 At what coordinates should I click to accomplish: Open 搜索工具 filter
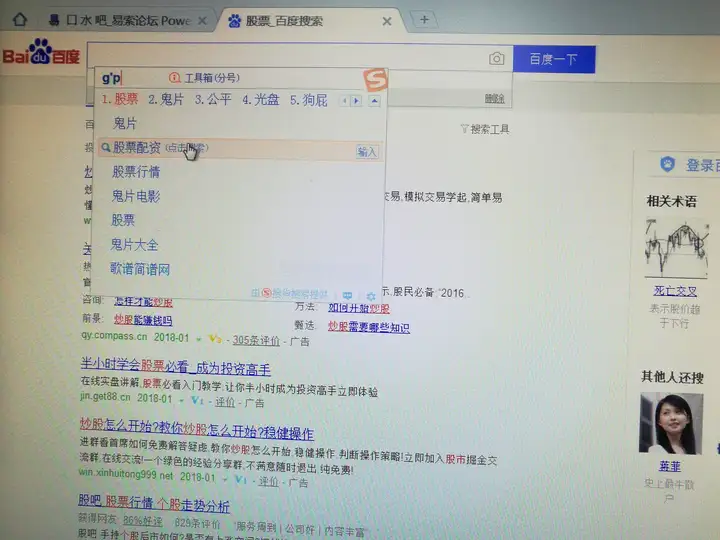click(x=485, y=129)
